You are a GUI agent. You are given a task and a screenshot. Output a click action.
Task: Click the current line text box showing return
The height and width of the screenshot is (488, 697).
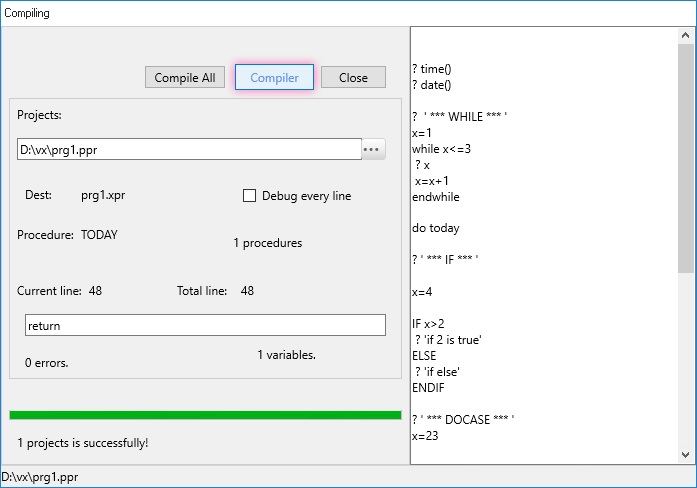[204, 325]
